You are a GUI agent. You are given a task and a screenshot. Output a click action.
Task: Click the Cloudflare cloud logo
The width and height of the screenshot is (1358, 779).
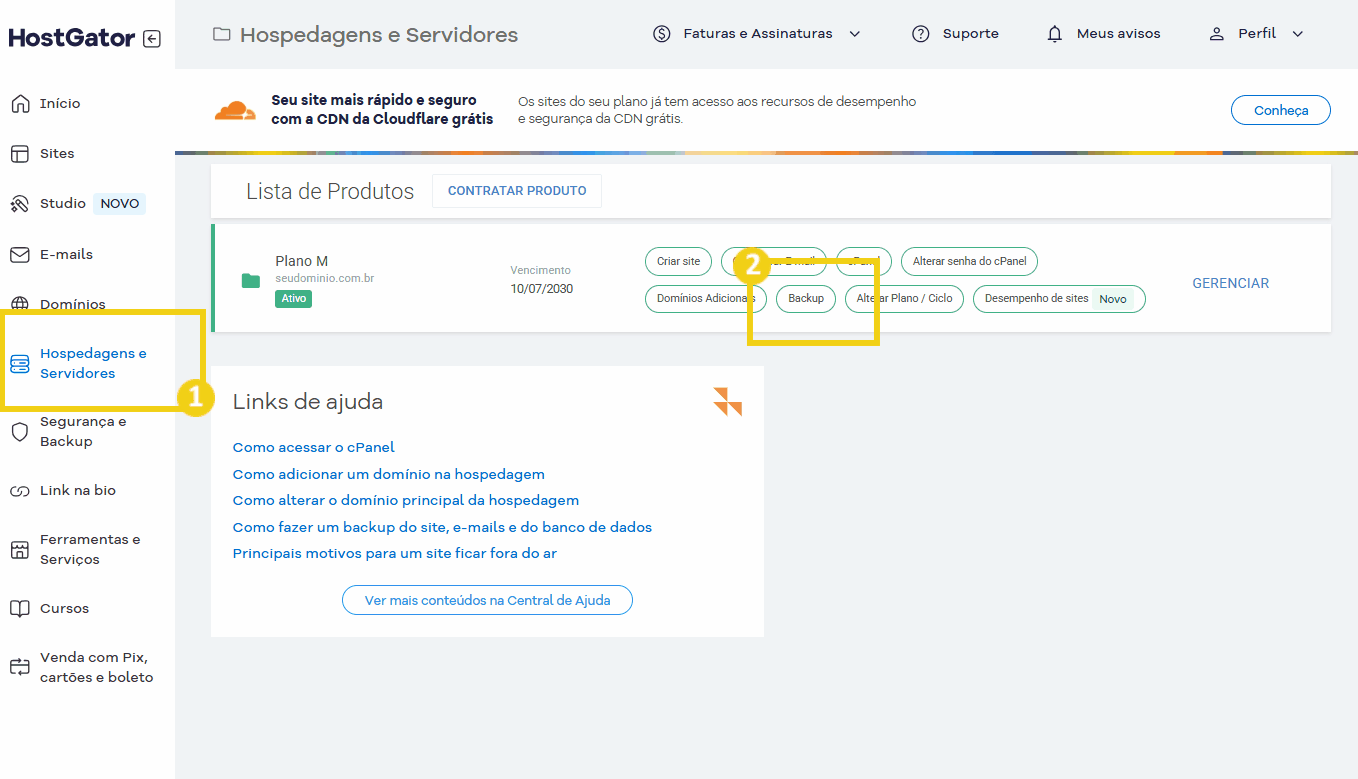(236, 111)
